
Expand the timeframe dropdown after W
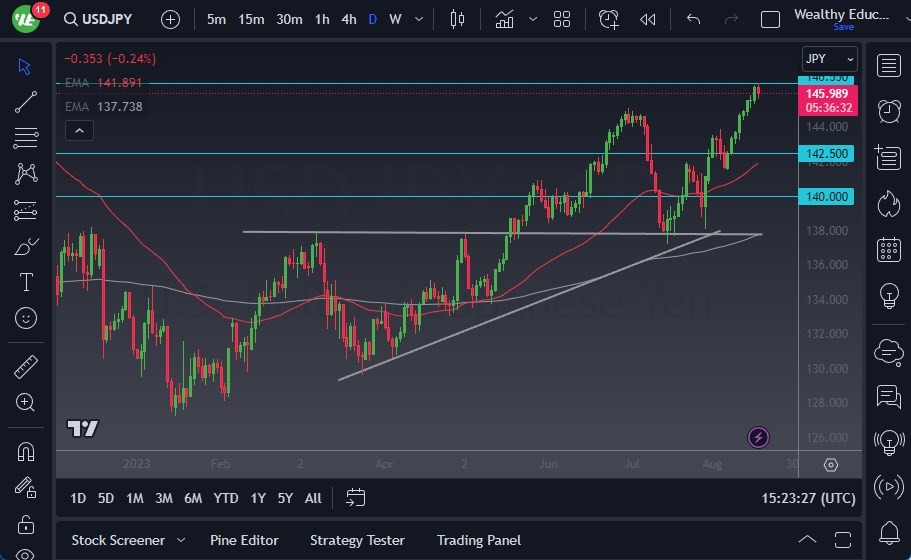click(x=421, y=19)
